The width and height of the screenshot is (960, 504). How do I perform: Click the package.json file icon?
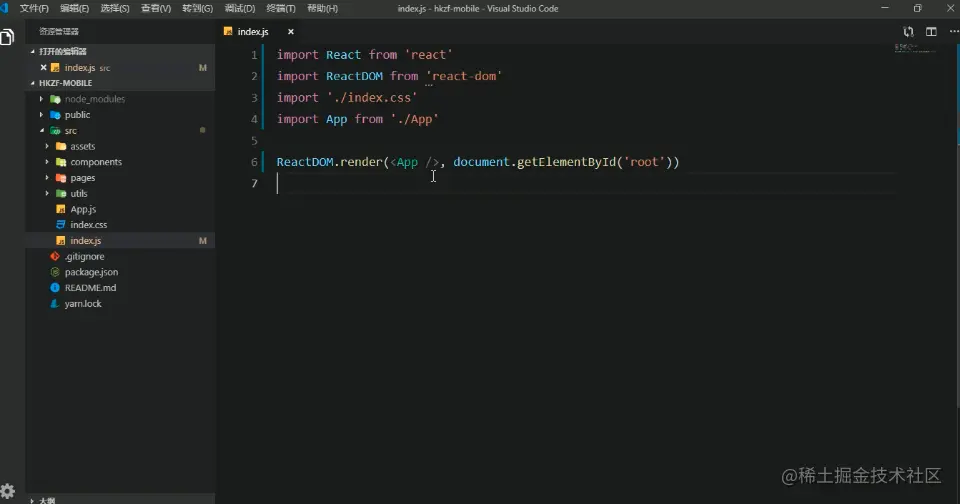click(55, 272)
